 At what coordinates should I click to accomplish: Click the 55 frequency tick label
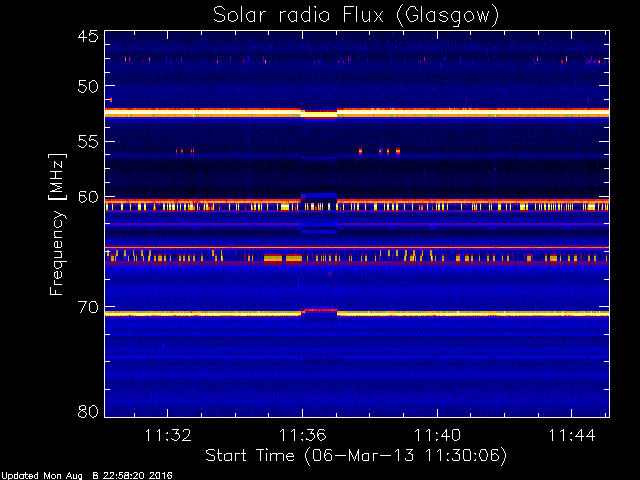pos(88,142)
